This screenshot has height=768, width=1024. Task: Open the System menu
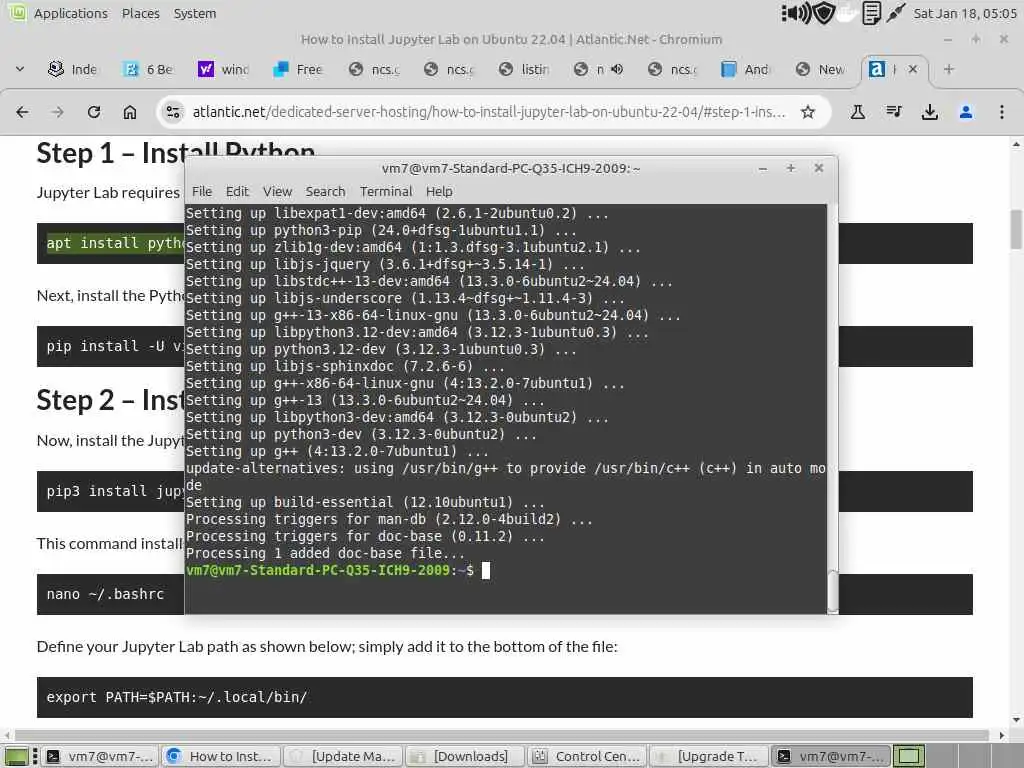point(195,13)
